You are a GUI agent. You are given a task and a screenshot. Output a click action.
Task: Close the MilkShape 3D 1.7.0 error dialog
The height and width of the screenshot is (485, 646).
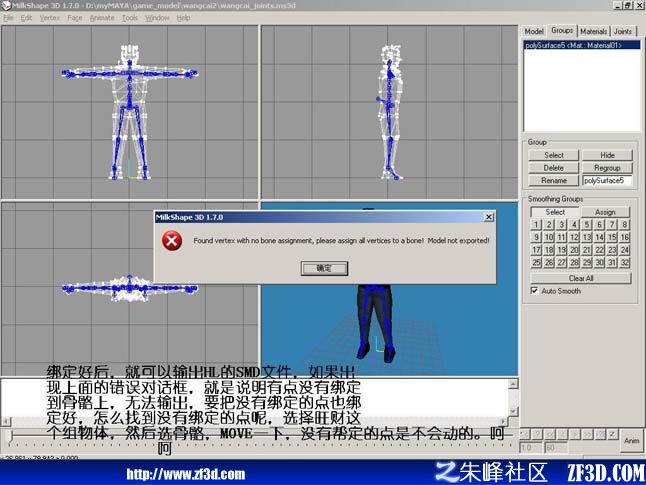(489, 217)
